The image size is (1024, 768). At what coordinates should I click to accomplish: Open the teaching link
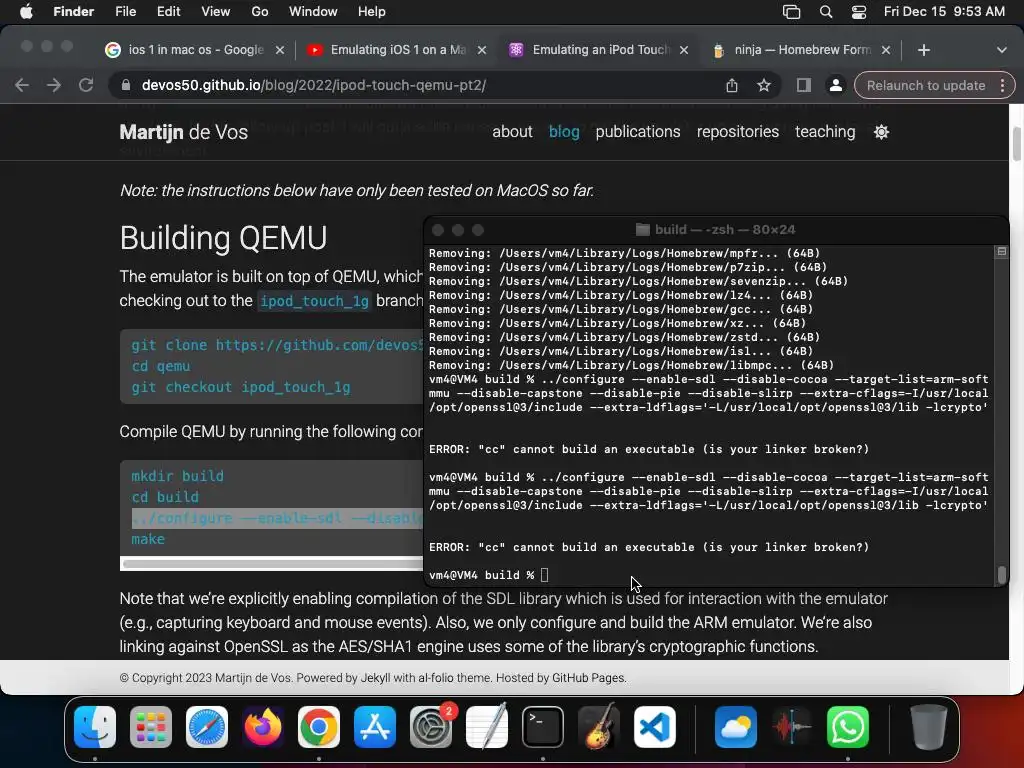825,132
